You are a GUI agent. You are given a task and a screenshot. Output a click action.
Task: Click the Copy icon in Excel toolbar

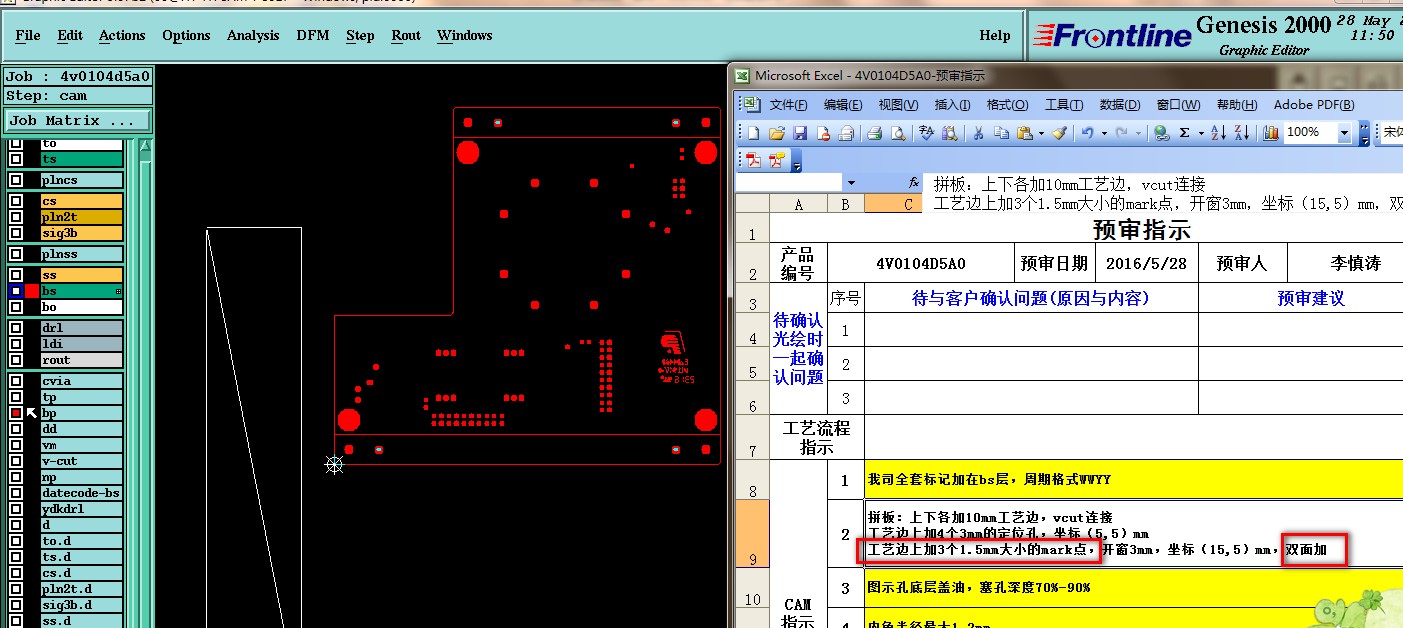[x=1002, y=133]
